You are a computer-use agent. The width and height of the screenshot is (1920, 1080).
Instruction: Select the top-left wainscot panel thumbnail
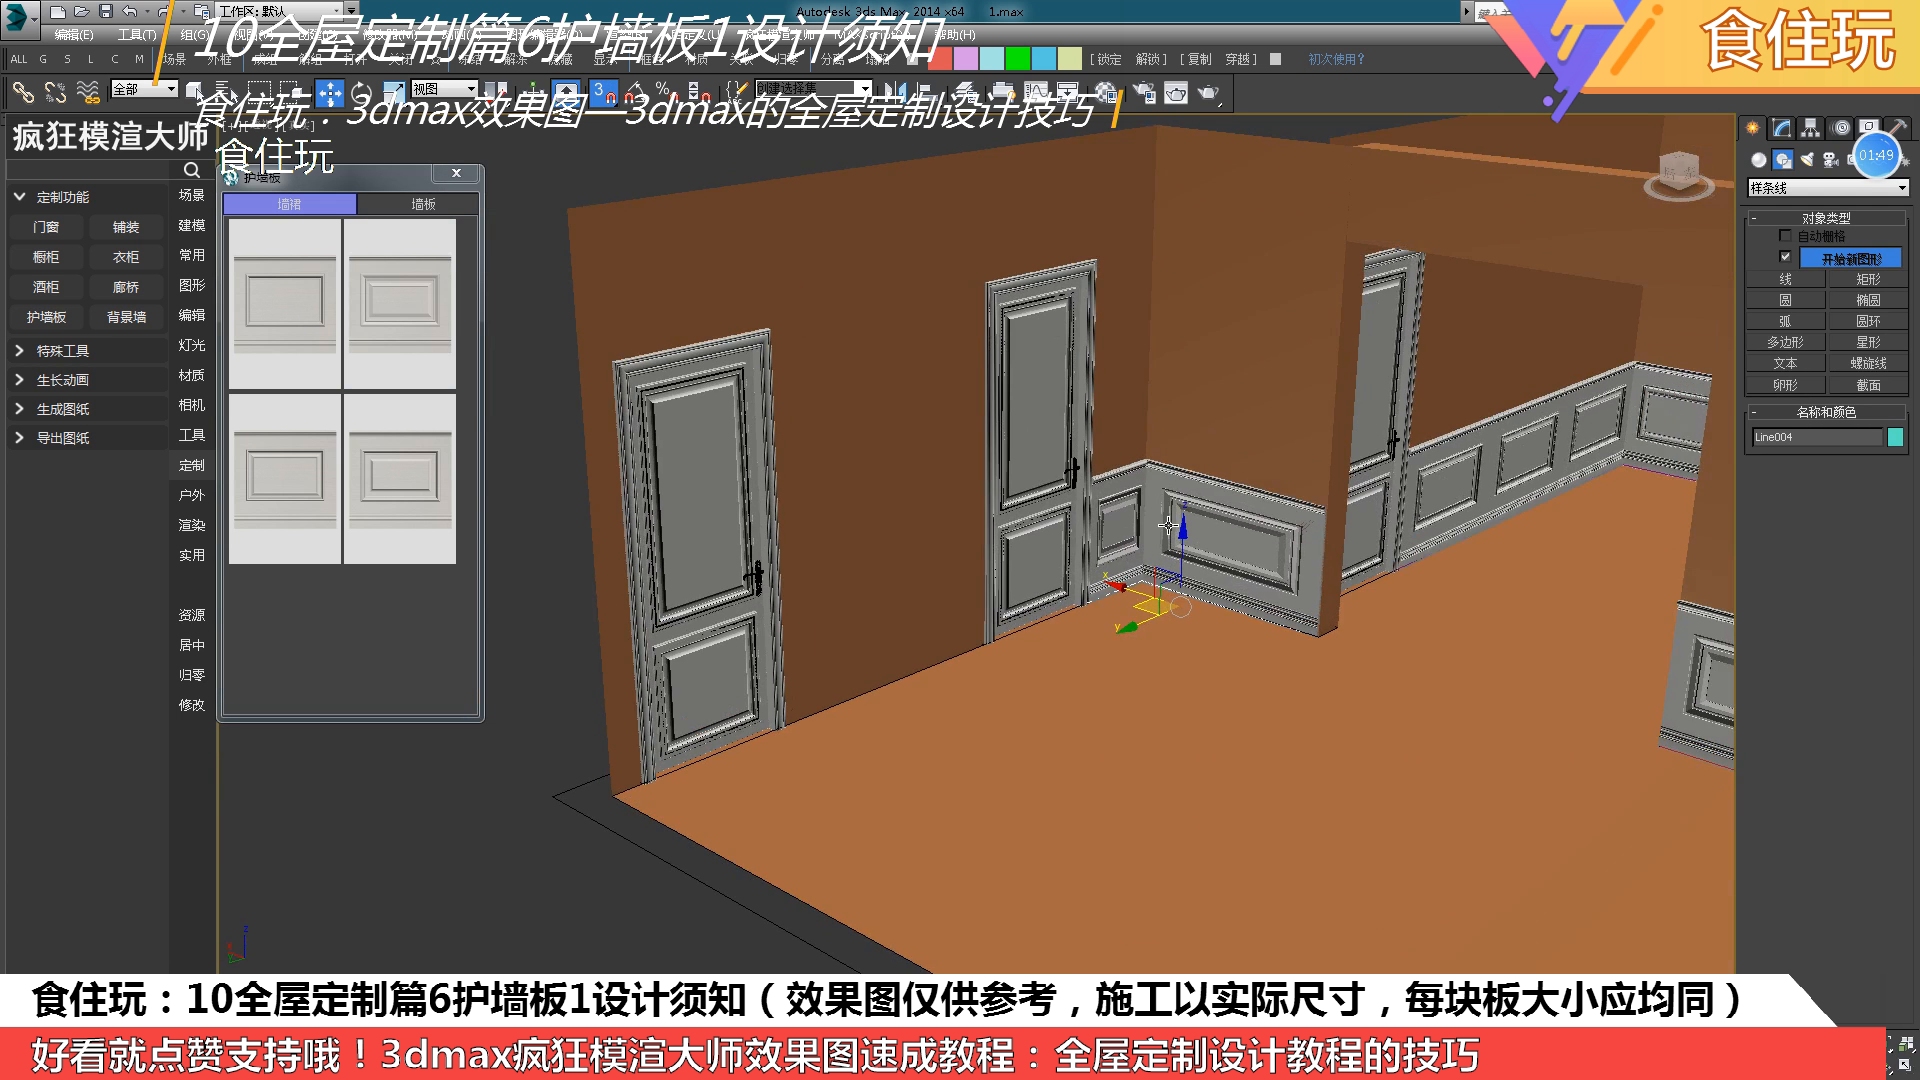285,303
